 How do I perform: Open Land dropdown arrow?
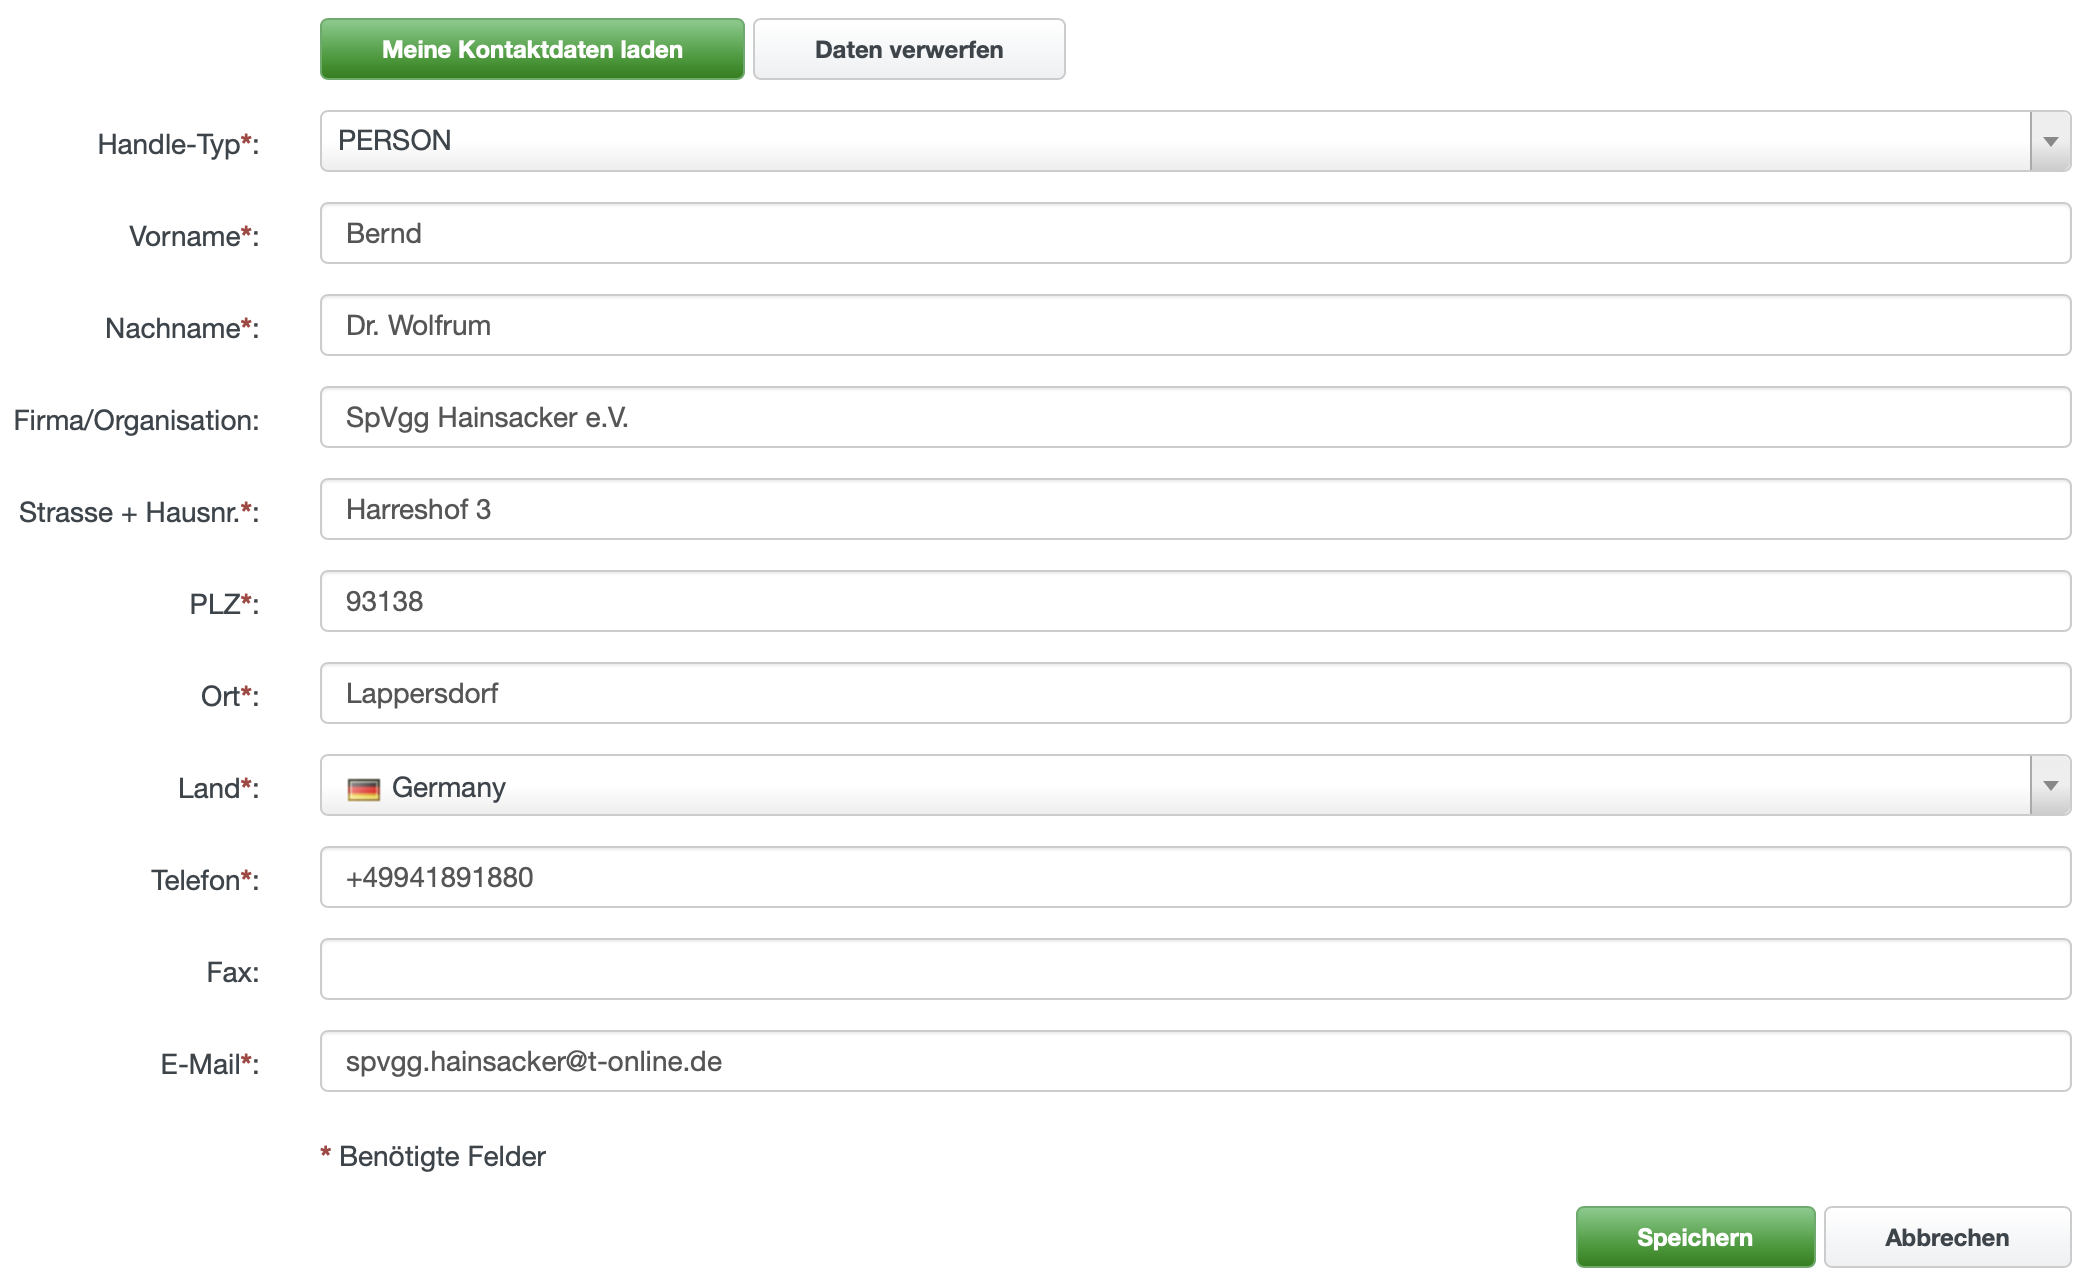pyautogui.click(x=2050, y=786)
